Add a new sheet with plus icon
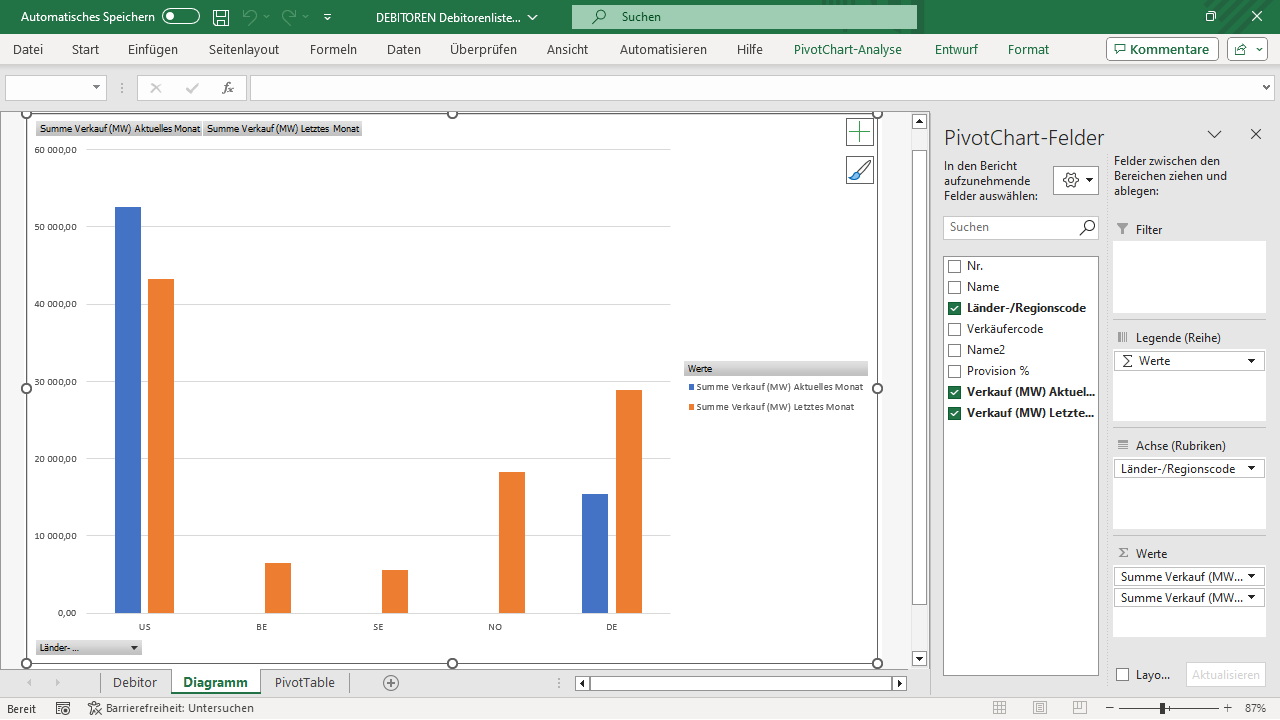This screenshot has height=720, width=1280. point(391,683)
